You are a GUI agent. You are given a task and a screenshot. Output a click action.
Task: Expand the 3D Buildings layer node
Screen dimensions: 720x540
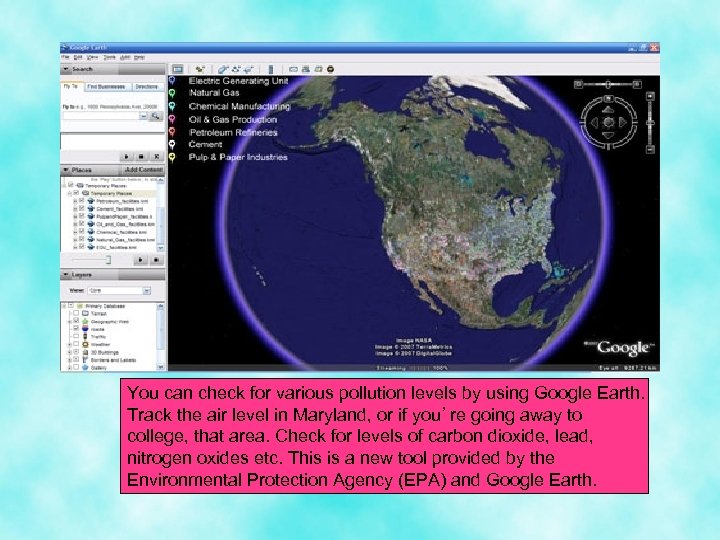70,352
